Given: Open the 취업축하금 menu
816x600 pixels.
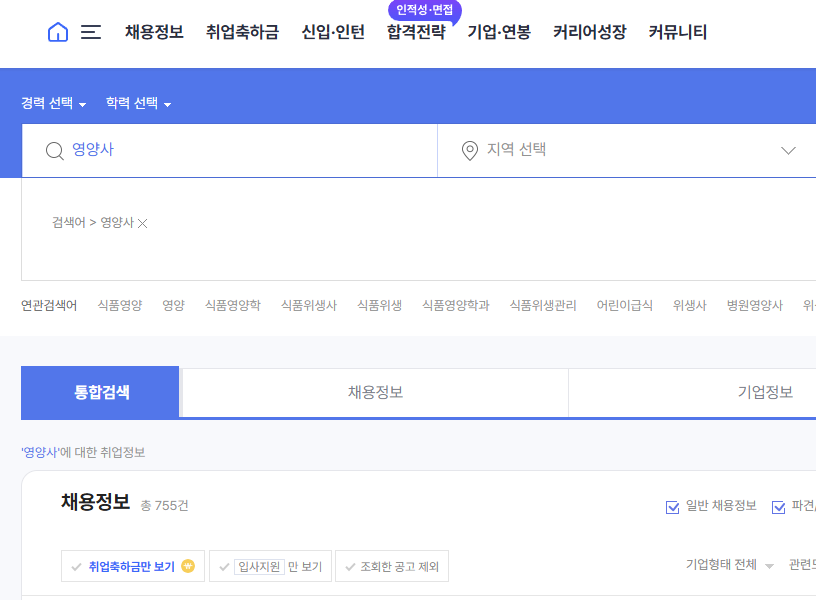Looking at the screenshot, I should (243, 32).
